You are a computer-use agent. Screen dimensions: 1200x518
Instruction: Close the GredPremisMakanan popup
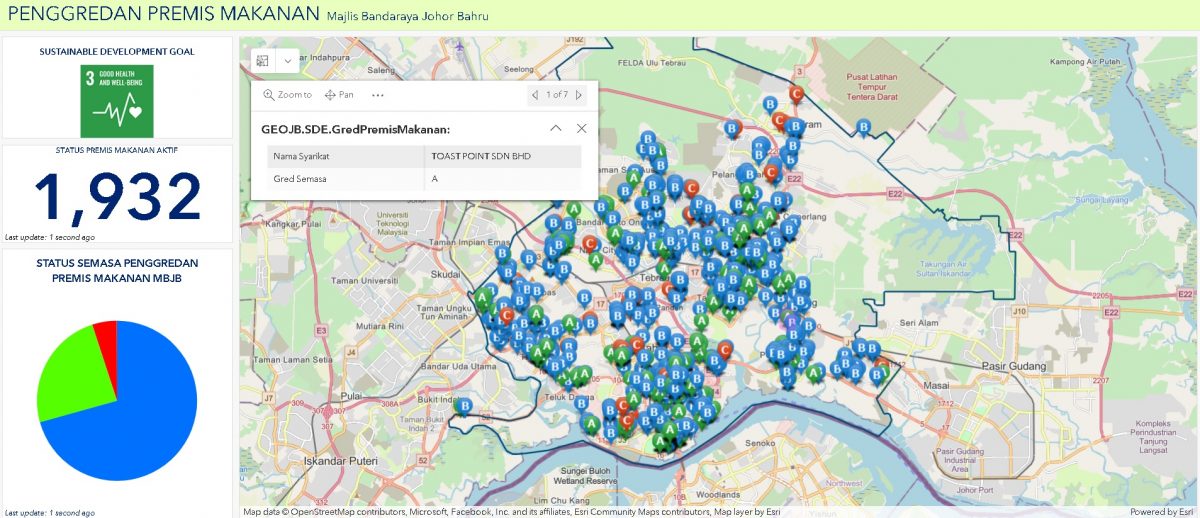pyautogui.click(x=581, y=128)
